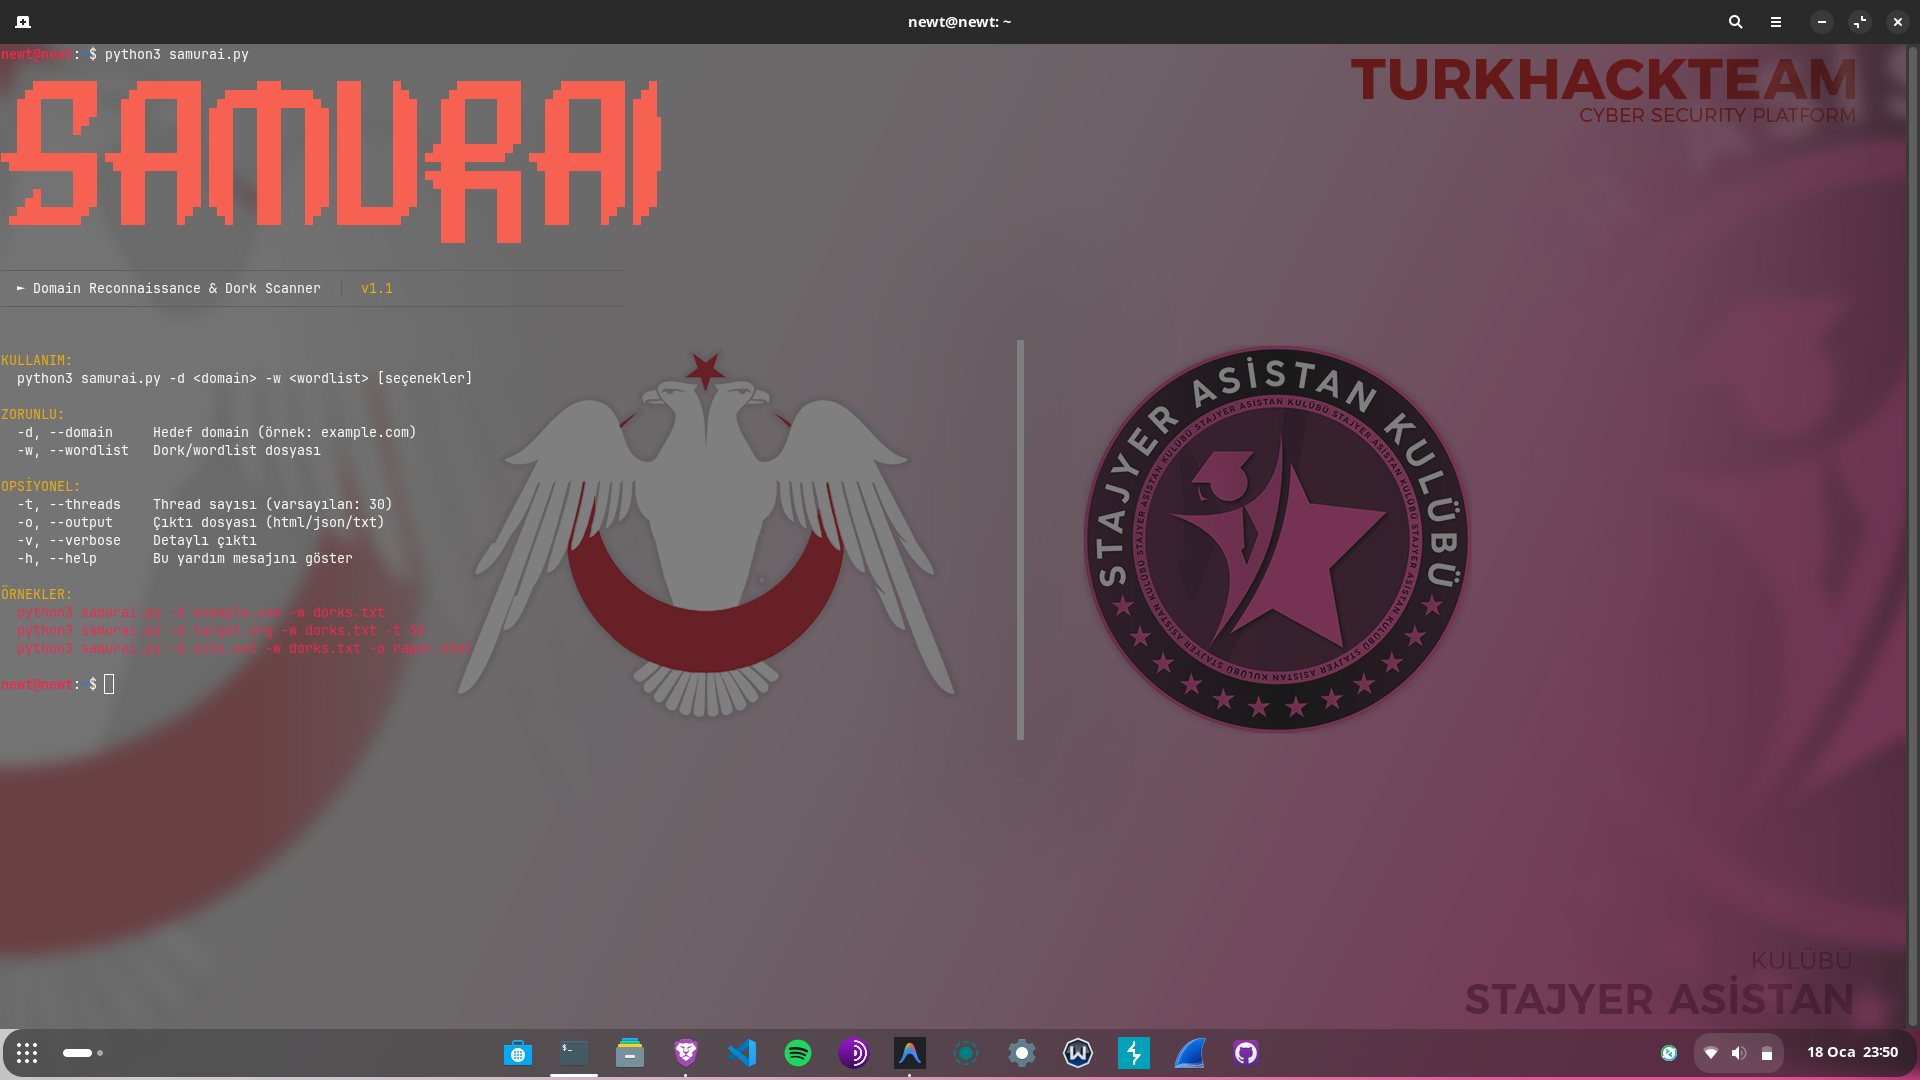The image size is (1920, 1080).
Task: Click the 'python3 samurai.py' command at top
Action: (177, 55)
